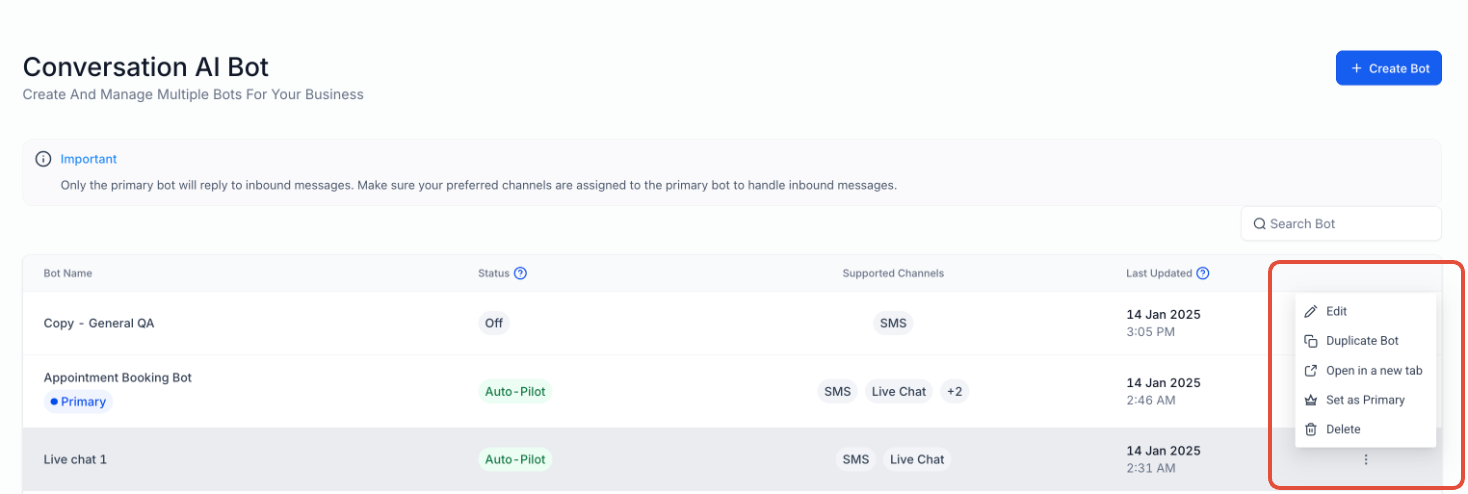Click the crown Set as Primary icon
Image resolution: width=1468 pixels, height=494 pixels.
click(1311, 400)
